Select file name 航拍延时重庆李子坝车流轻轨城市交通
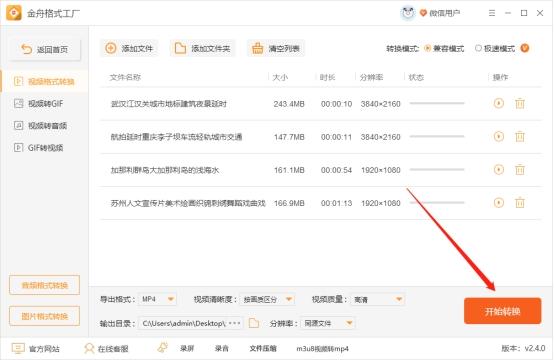 tap(176, 137)
